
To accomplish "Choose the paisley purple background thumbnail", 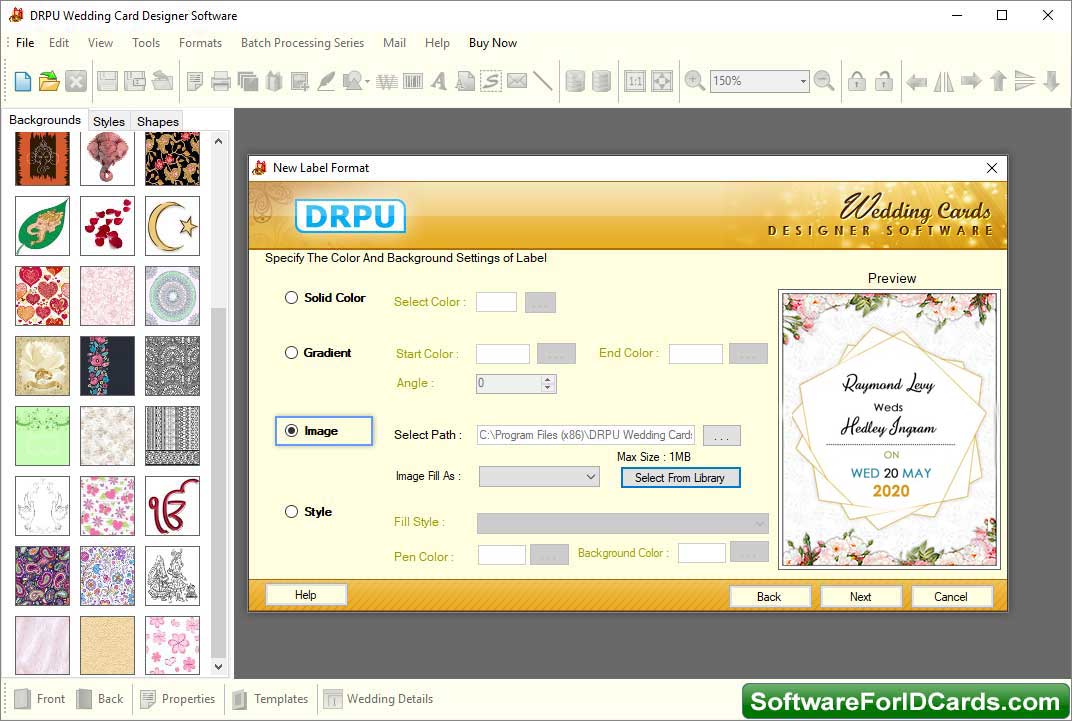I will pos(42,576).
